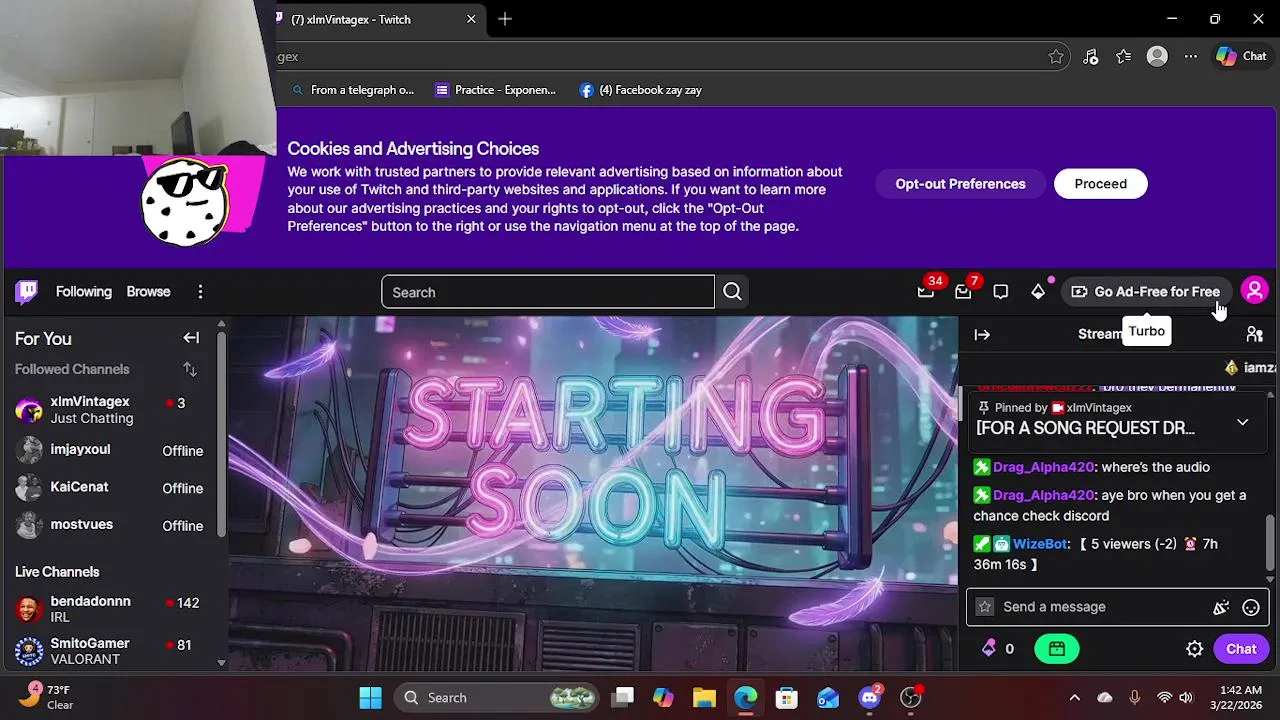The width and height of the screenshot is (1280, 720).
Task: Open browser extensions icon
Action: [1090, 57]
